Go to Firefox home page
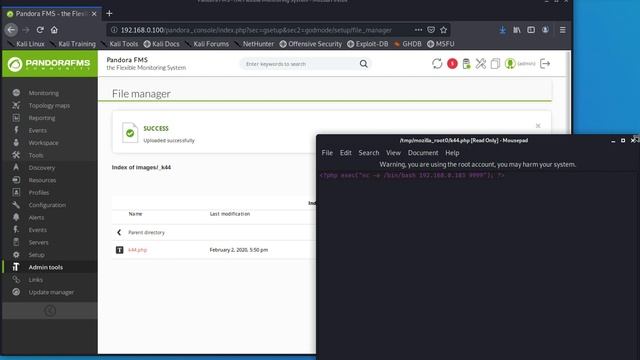The width and height of the screenshot is (640, 360). point(54,30)
